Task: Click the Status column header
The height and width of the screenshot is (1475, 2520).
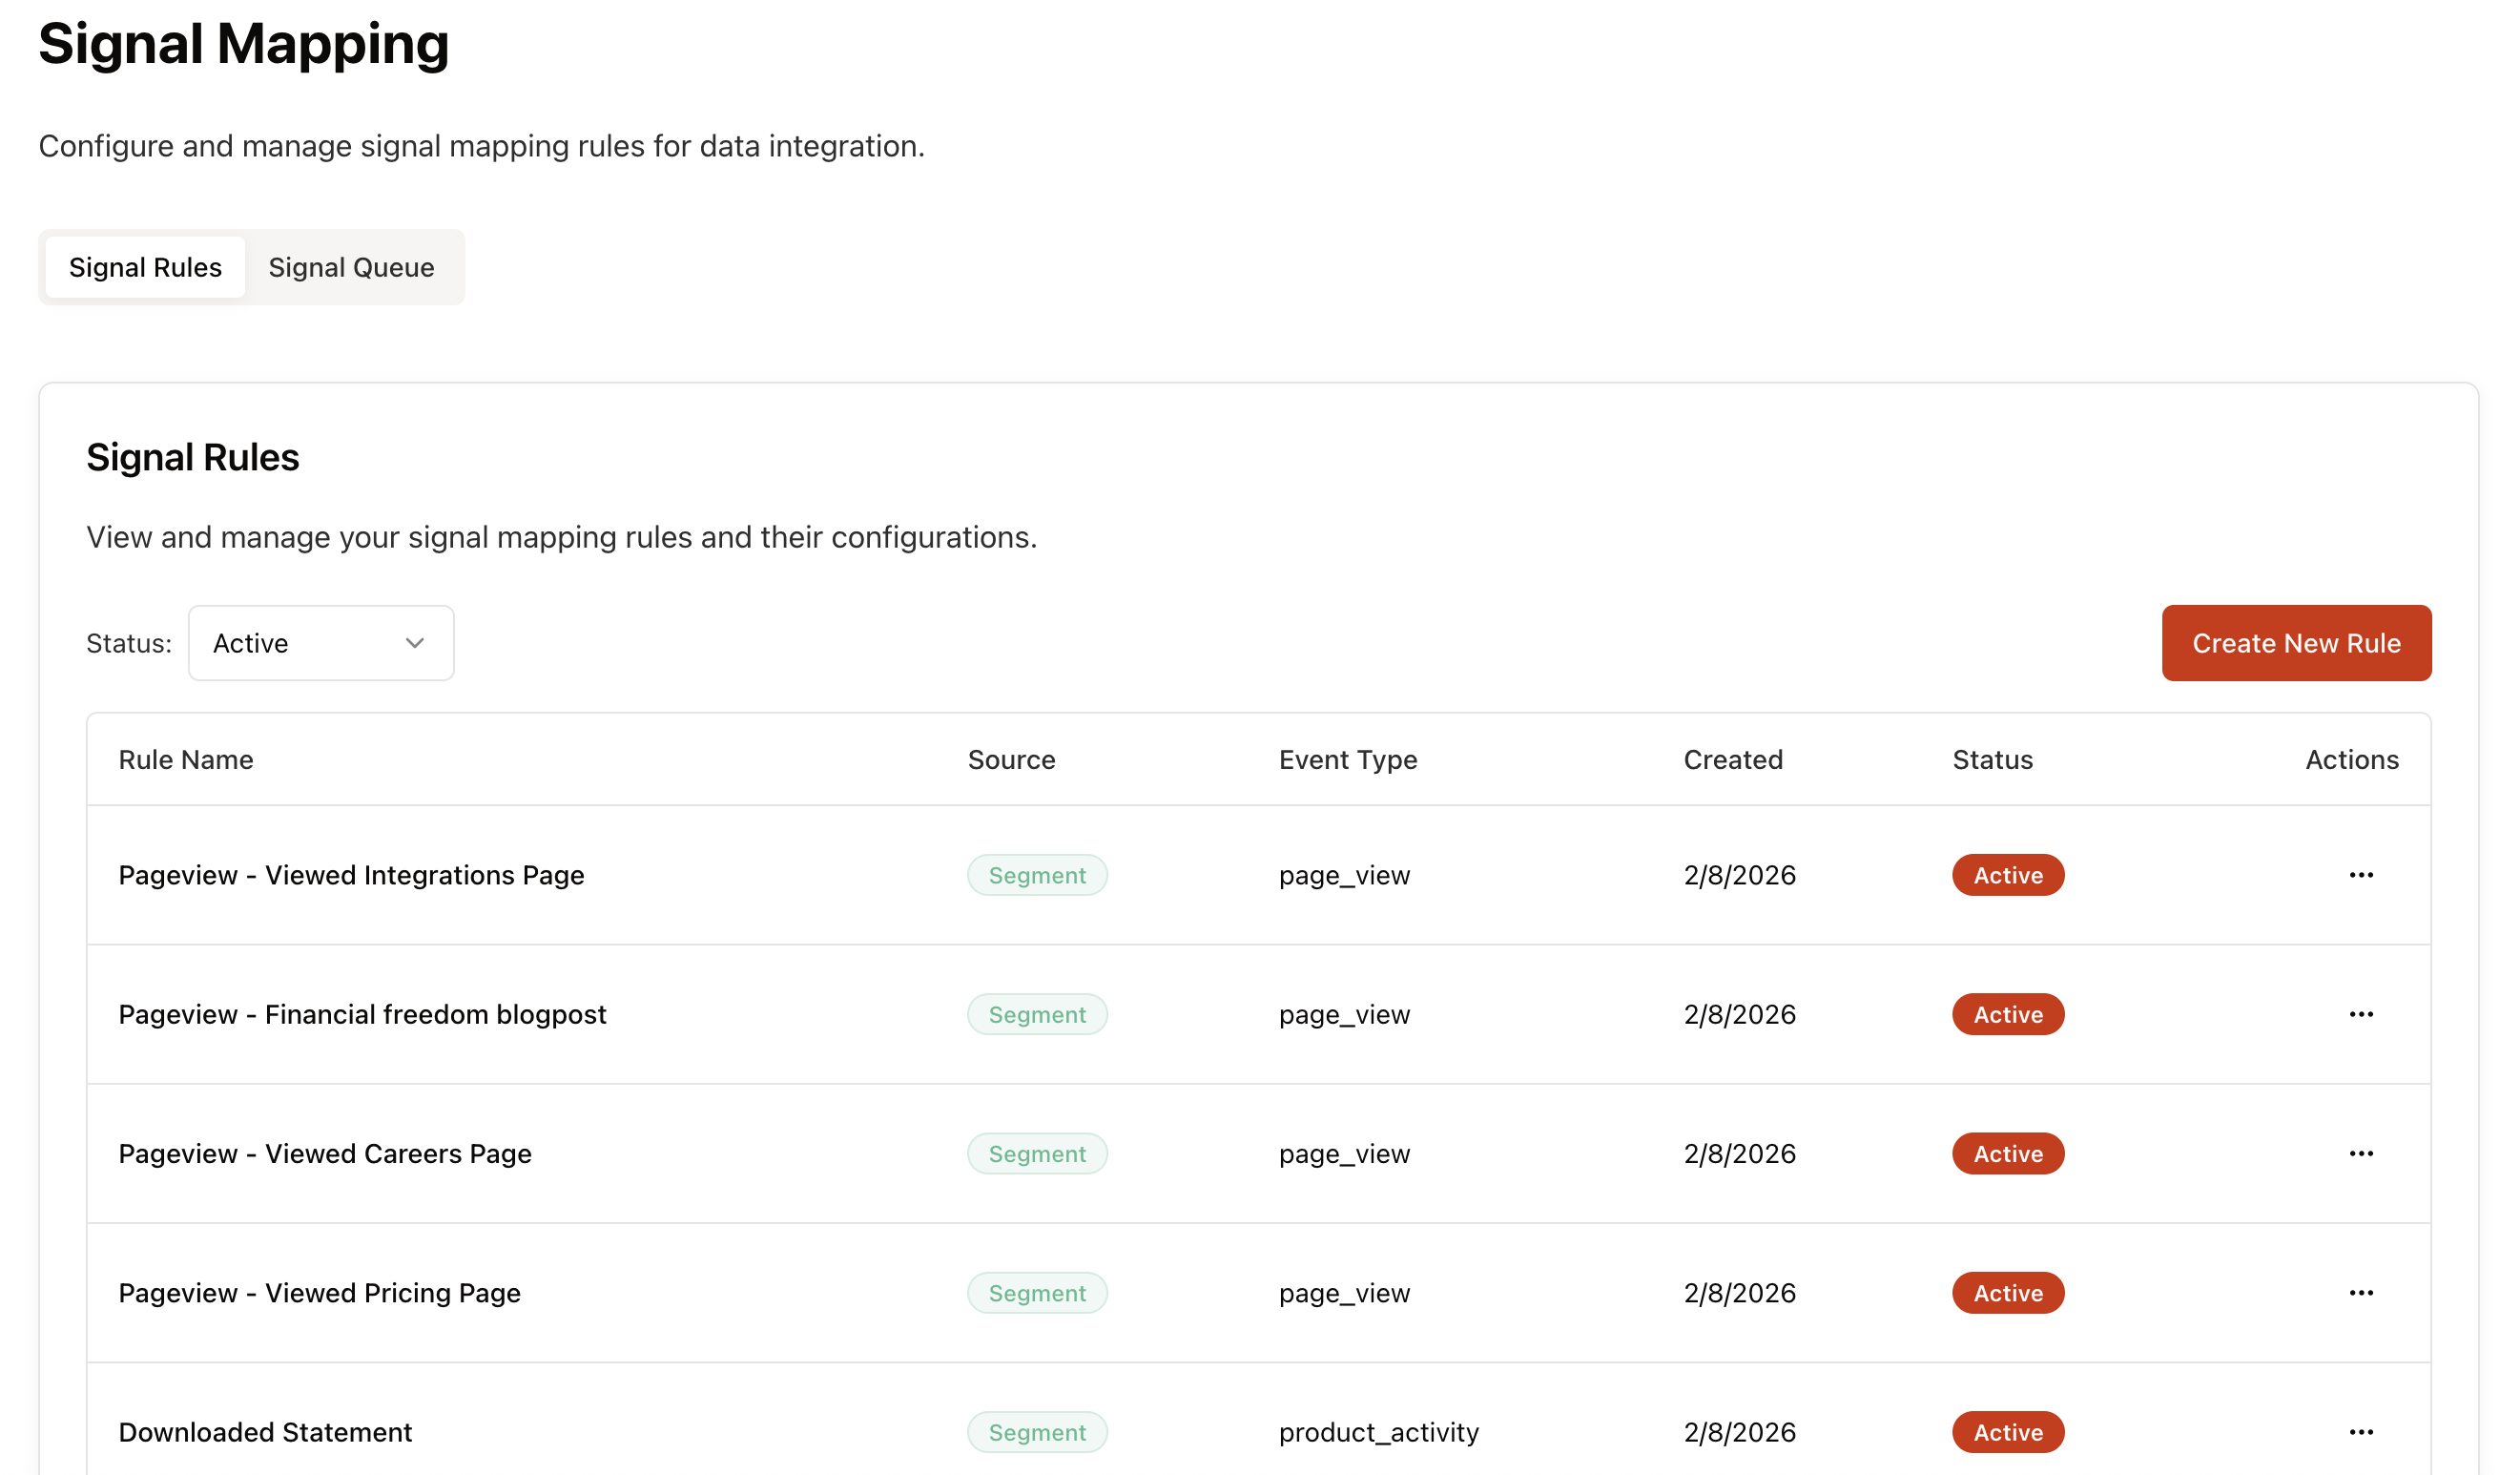Action: [1992, 760]
